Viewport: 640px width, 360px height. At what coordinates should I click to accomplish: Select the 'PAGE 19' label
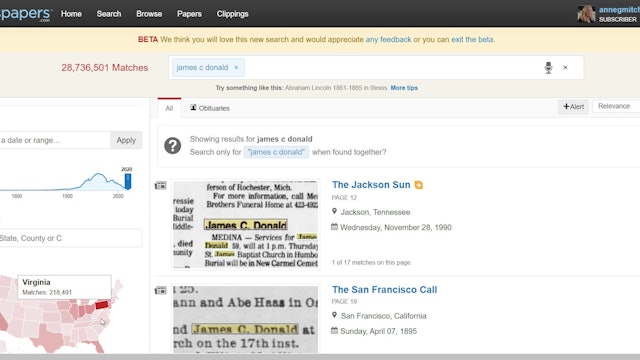(x=344, y=302)
